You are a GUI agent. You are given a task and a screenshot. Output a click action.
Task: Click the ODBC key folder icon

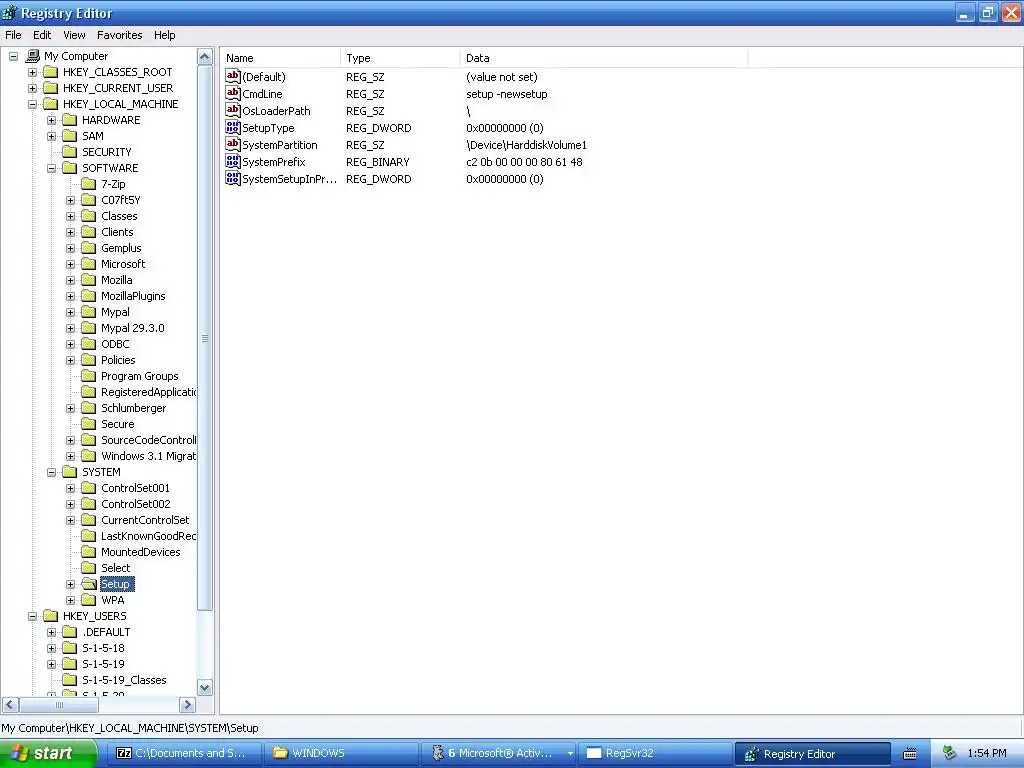point(88,344)
